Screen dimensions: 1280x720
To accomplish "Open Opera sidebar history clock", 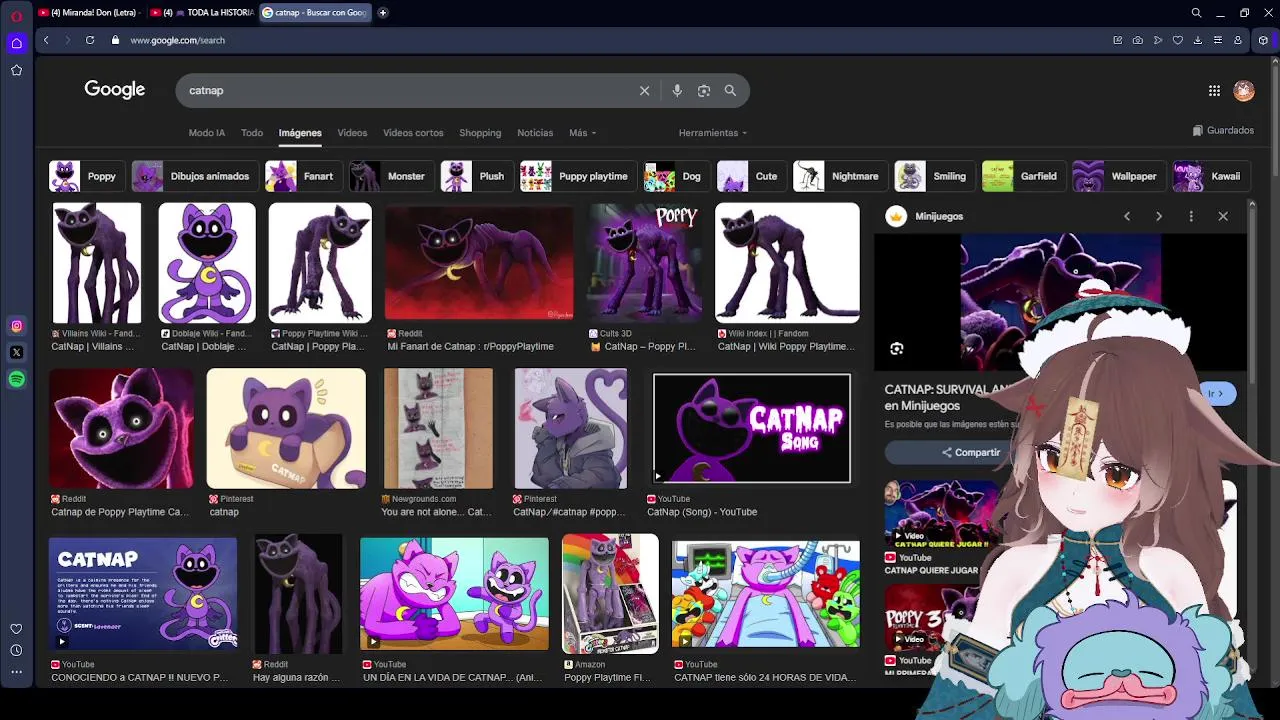I will point(16,650).
